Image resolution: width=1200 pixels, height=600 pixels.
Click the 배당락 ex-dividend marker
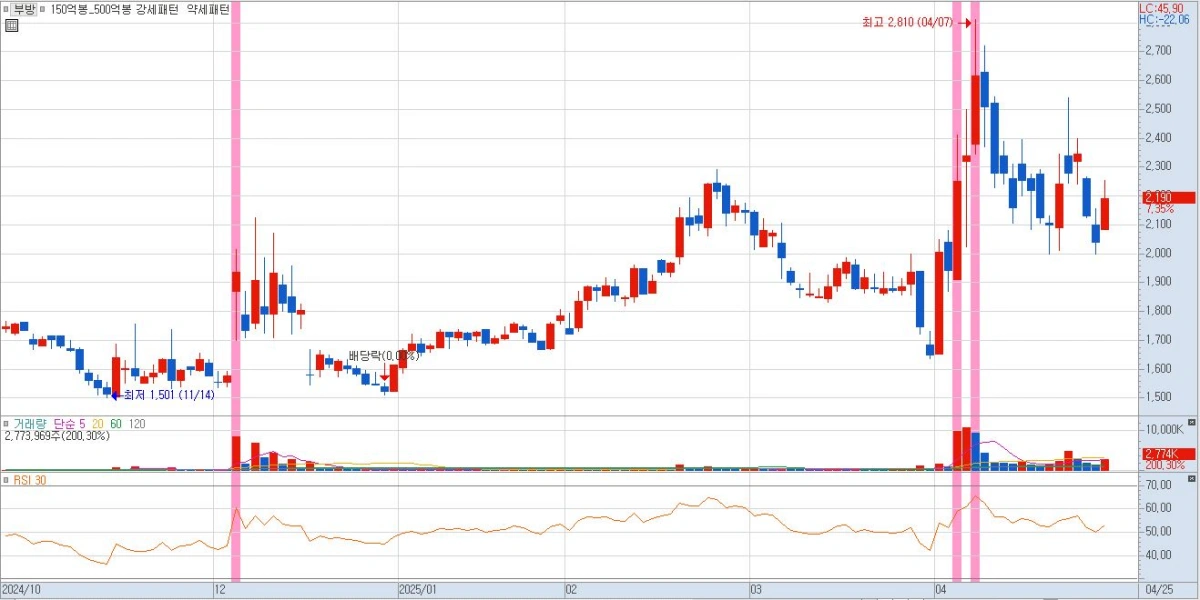click(384, 356)
